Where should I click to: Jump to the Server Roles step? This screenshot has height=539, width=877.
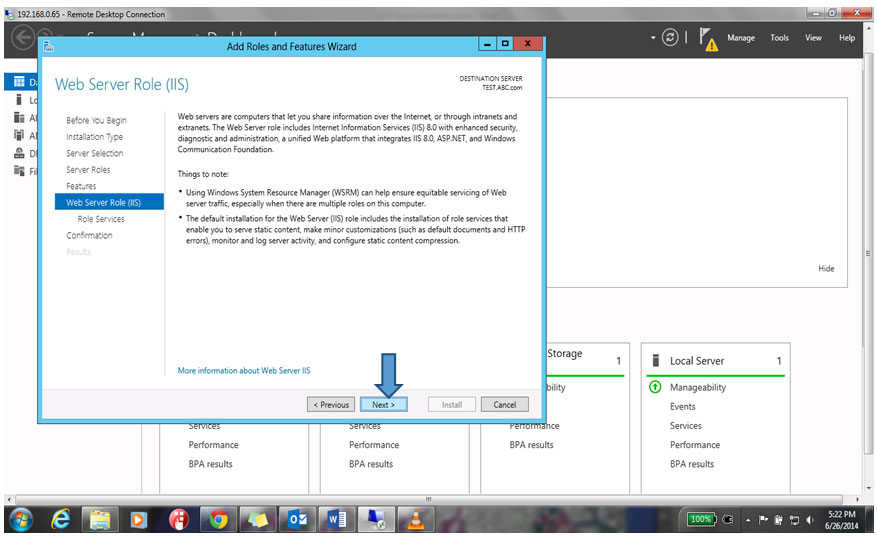click(x=88, y=169)
